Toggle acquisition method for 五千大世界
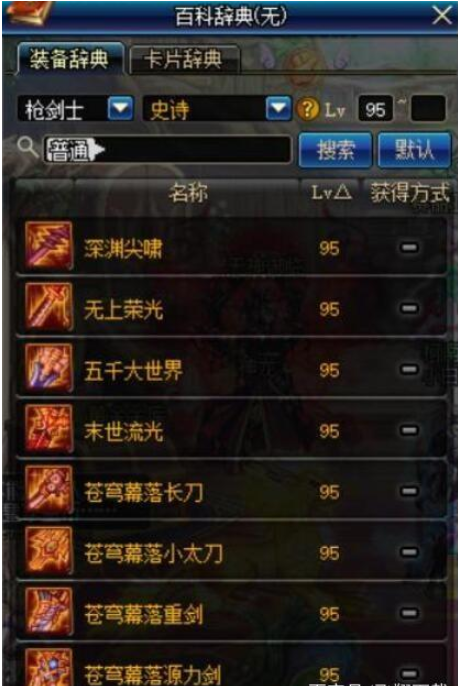The height and width of the screenshot is (686, 458). click(409, 370)
